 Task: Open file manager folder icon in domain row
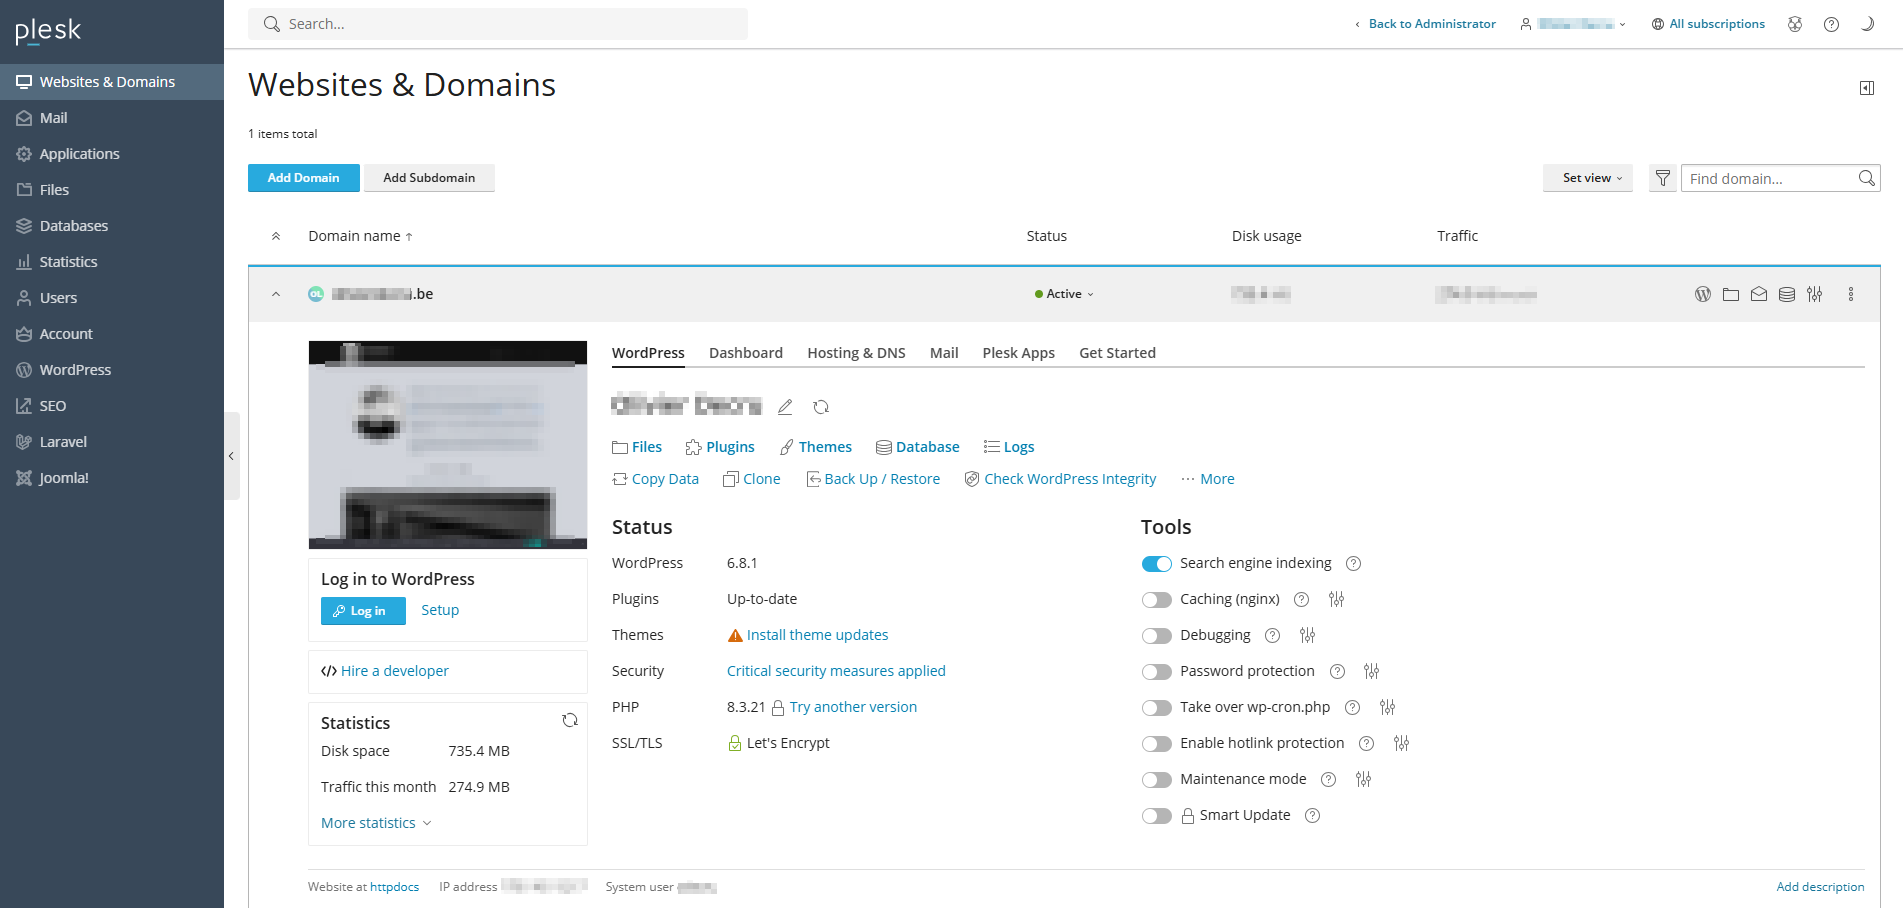pos(1731,294)
